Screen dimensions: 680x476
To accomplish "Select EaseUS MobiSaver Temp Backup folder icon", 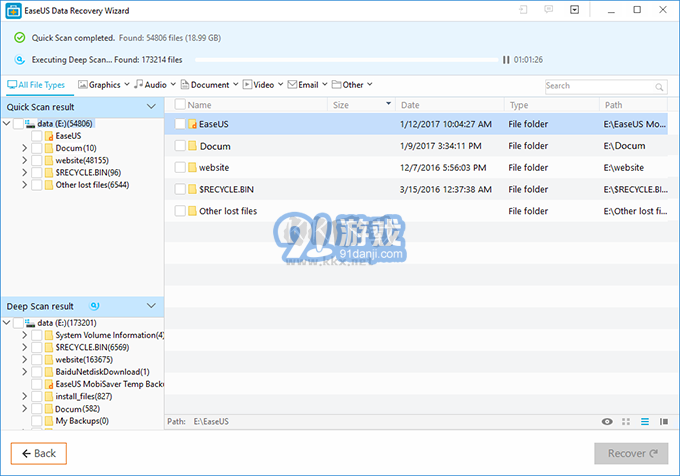I will 49,384.
